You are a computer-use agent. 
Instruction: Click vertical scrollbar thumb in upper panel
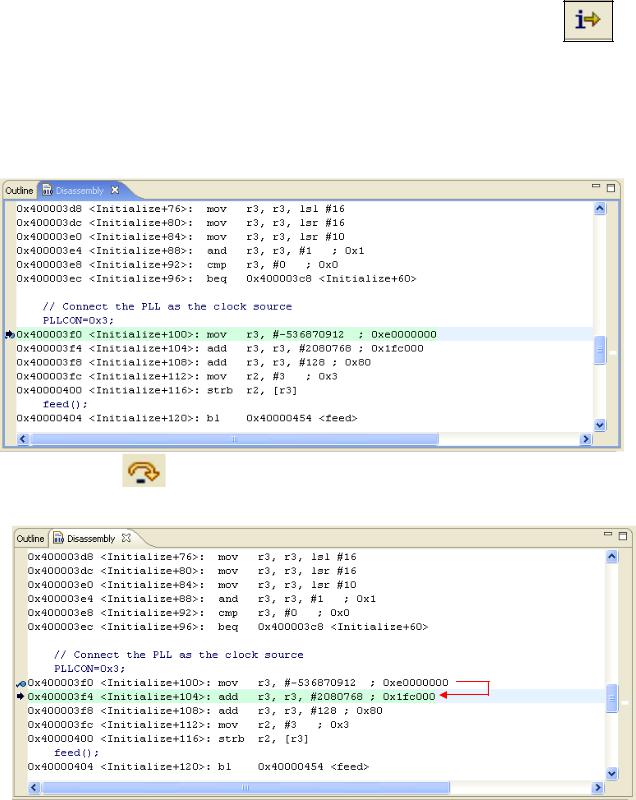600,350
